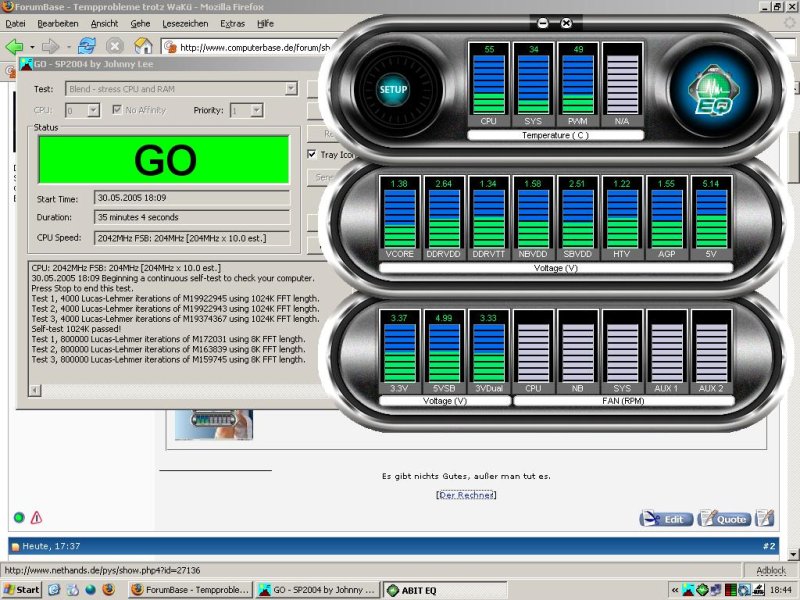This screenshot has height=600, width=800.
Task: Click the SP2004 volcano tray icon
Action: tap(688, 590)
